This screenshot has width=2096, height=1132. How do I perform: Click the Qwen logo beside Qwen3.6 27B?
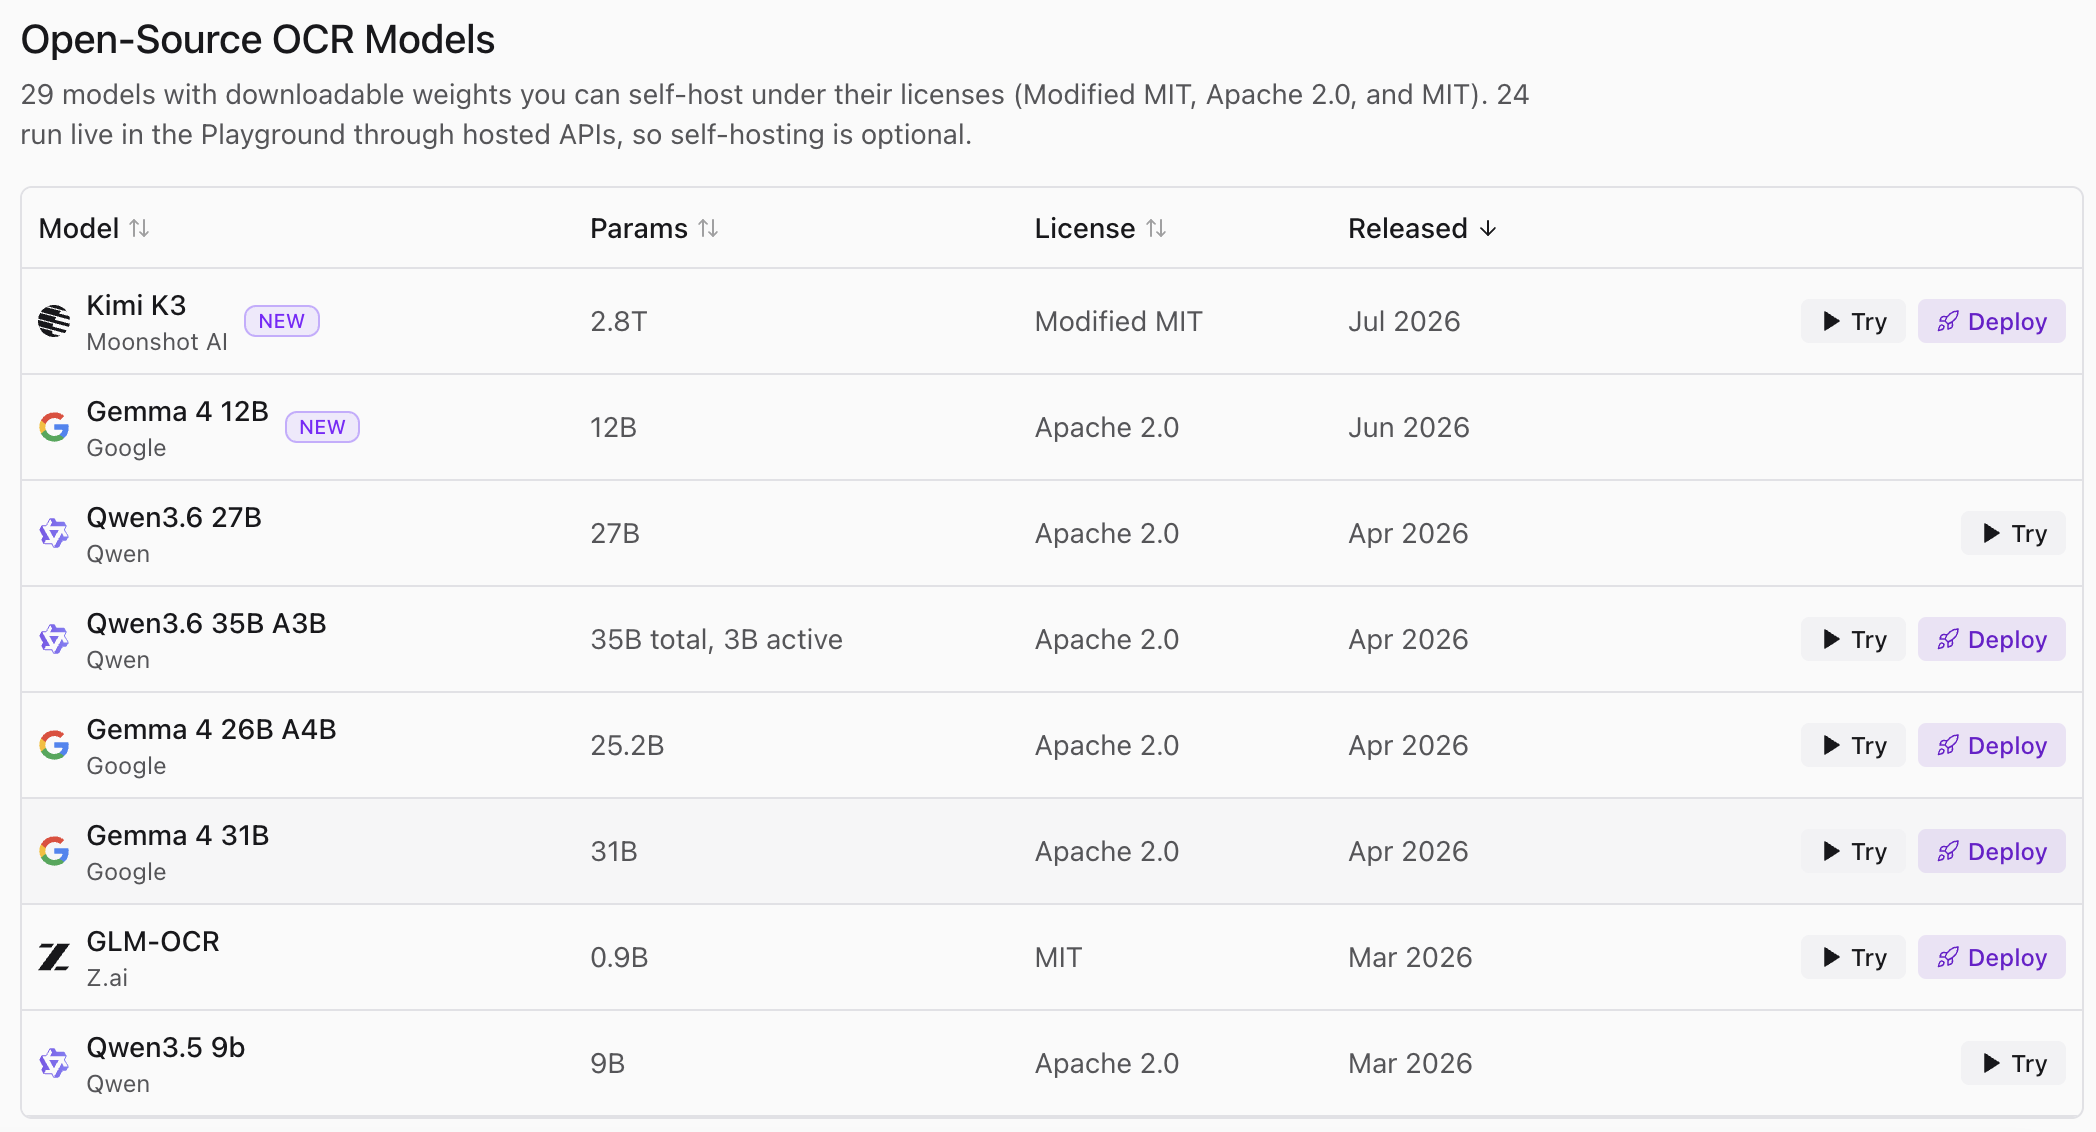pyautogui.click(x=54, y=533)
